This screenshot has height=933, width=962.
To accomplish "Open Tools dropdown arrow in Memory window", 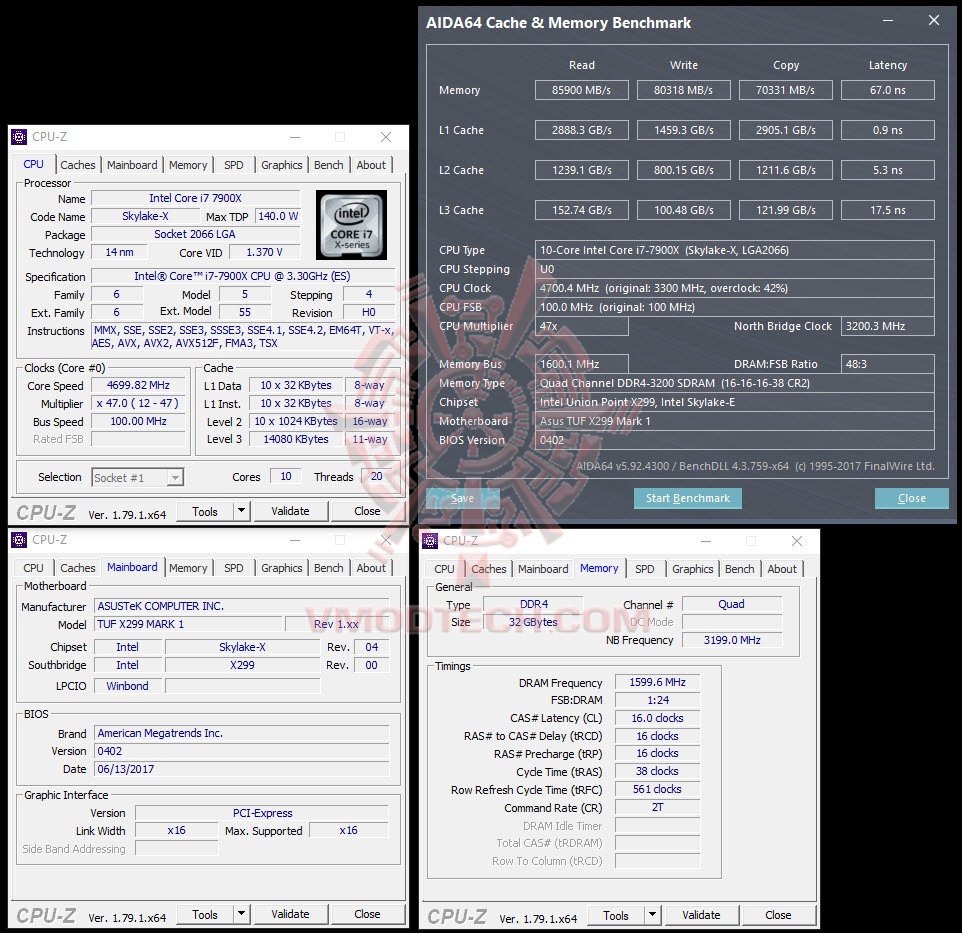I will tap(653, 915).
